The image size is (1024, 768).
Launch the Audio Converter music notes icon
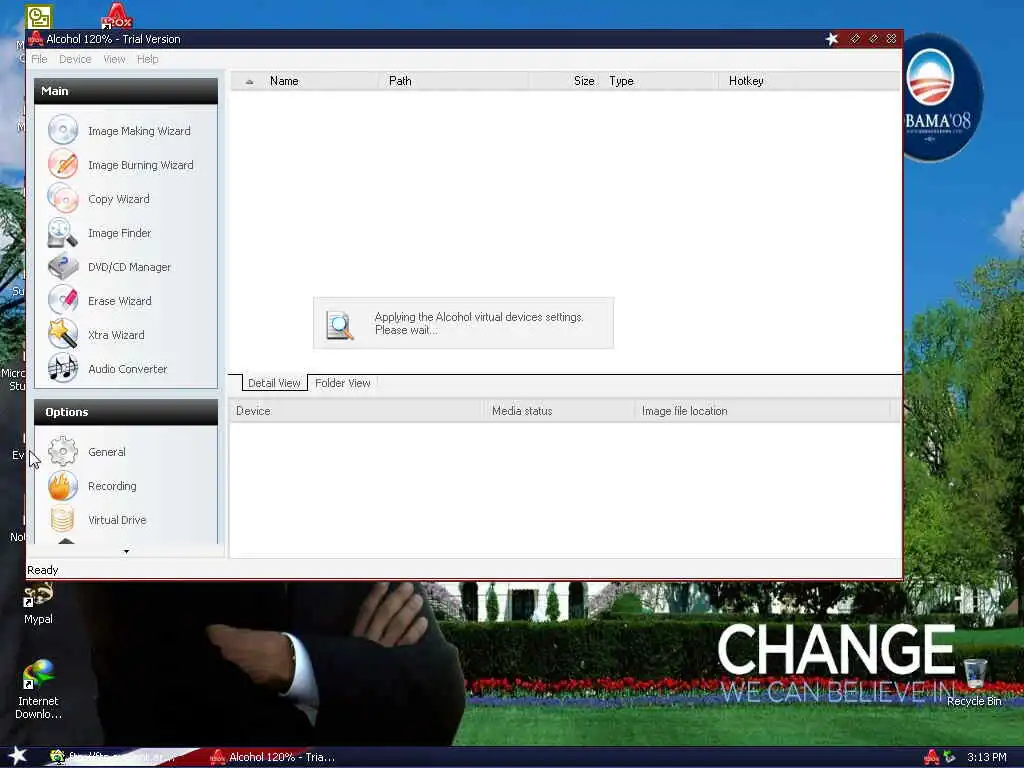63,368
